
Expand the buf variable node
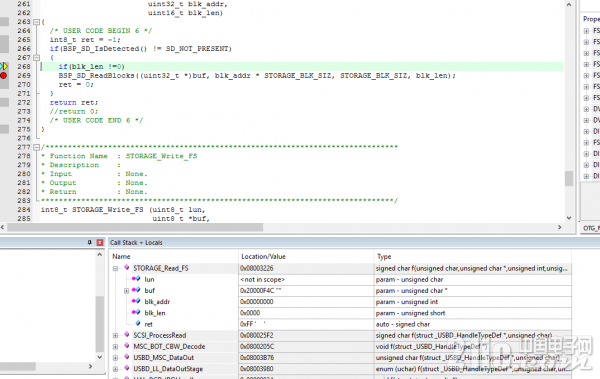126,291
